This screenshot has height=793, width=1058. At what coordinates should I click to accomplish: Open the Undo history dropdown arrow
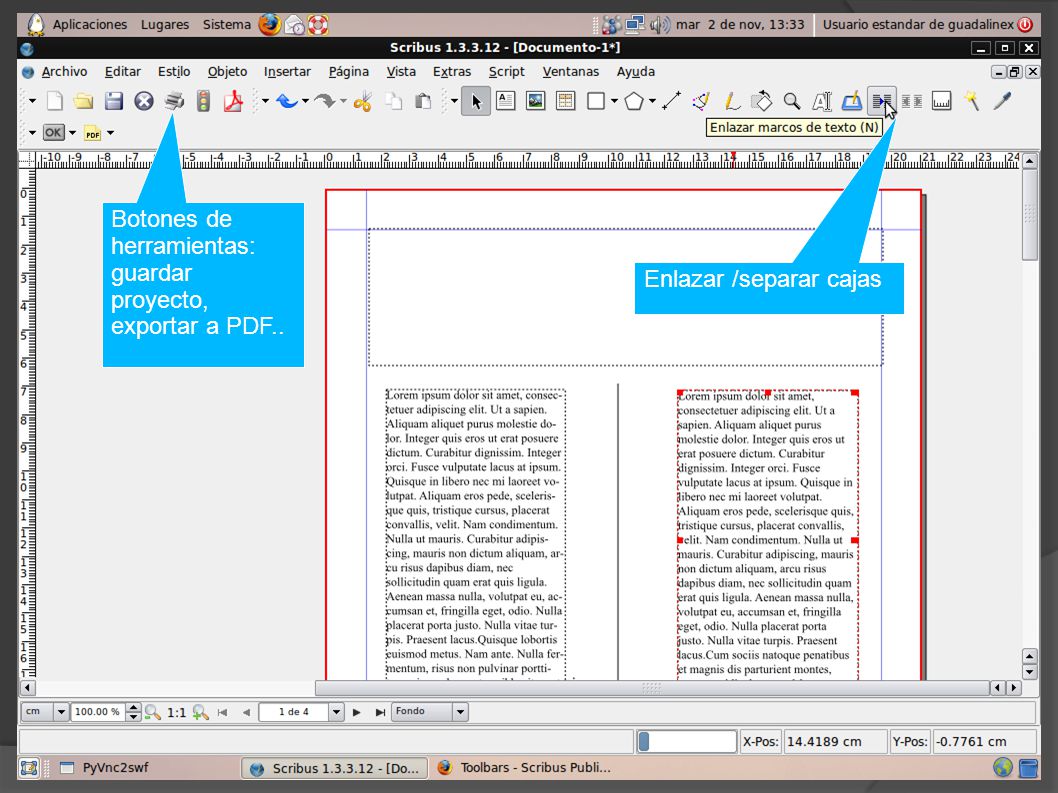coord(305,102)
